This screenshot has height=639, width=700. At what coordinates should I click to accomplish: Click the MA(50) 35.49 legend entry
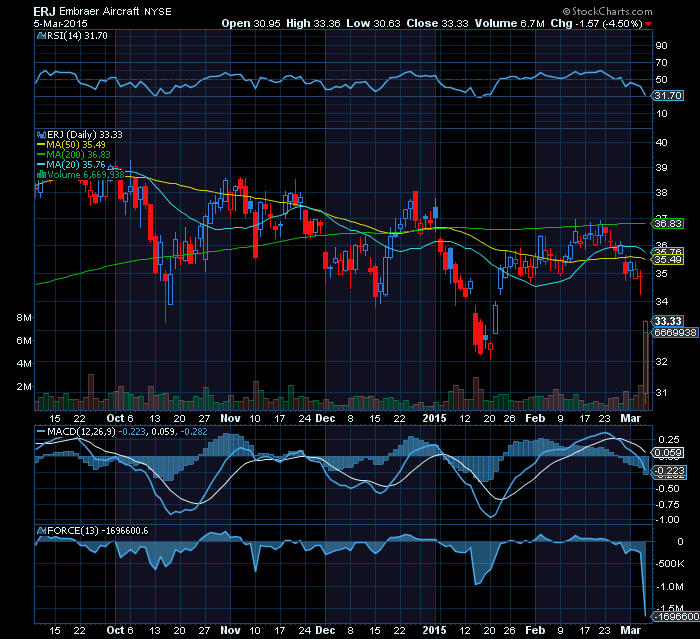[71, 145]
